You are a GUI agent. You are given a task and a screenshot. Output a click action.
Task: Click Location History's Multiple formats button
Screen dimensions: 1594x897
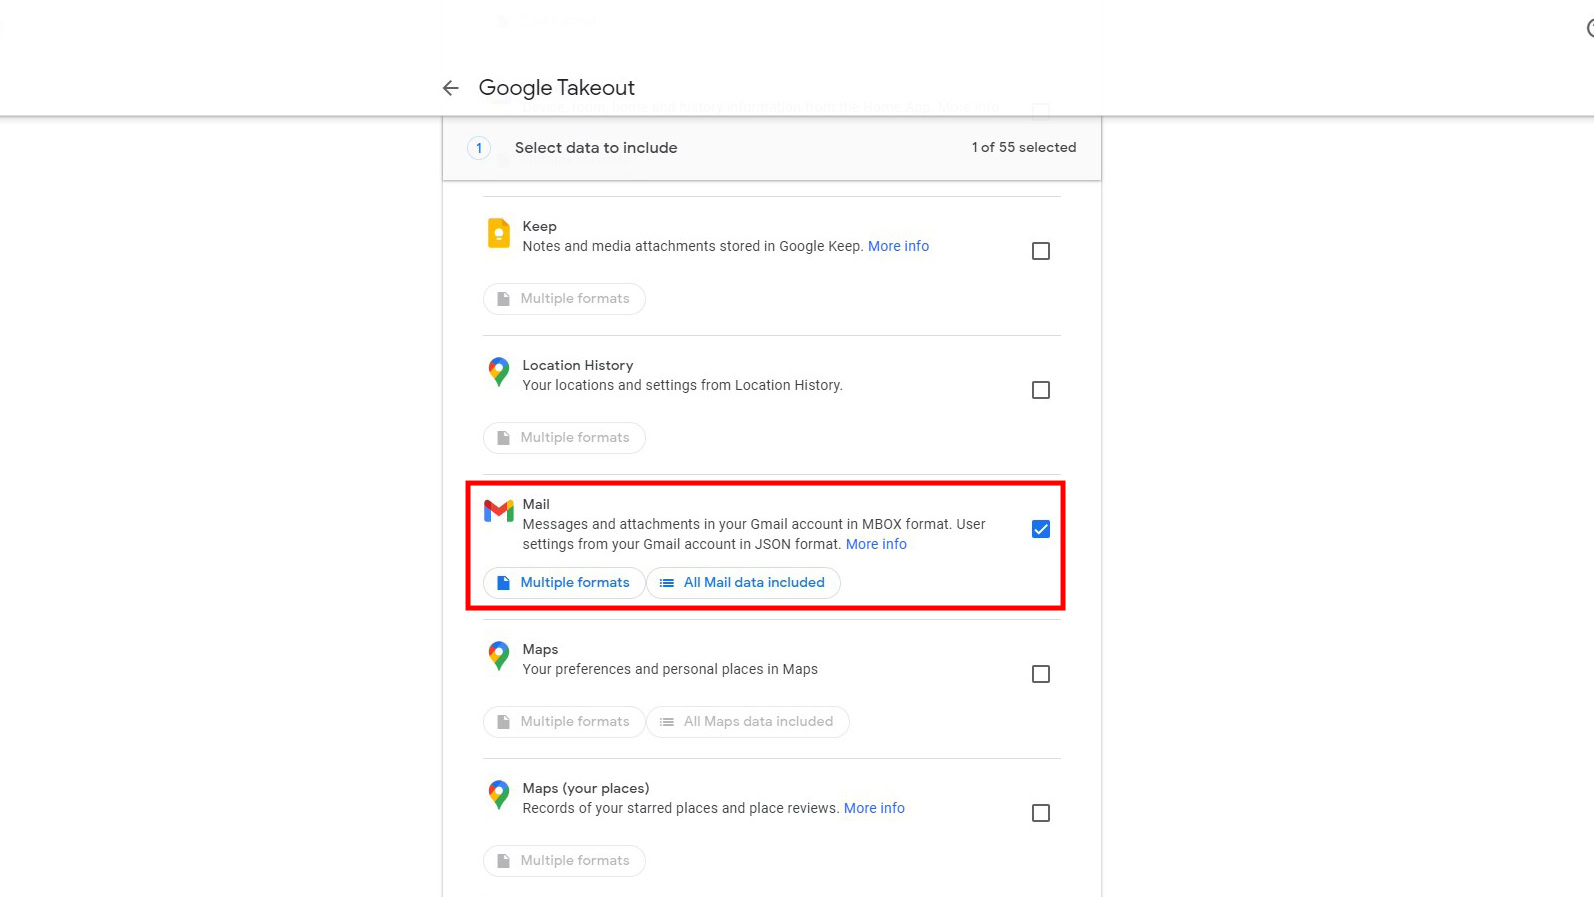(564, 438)
